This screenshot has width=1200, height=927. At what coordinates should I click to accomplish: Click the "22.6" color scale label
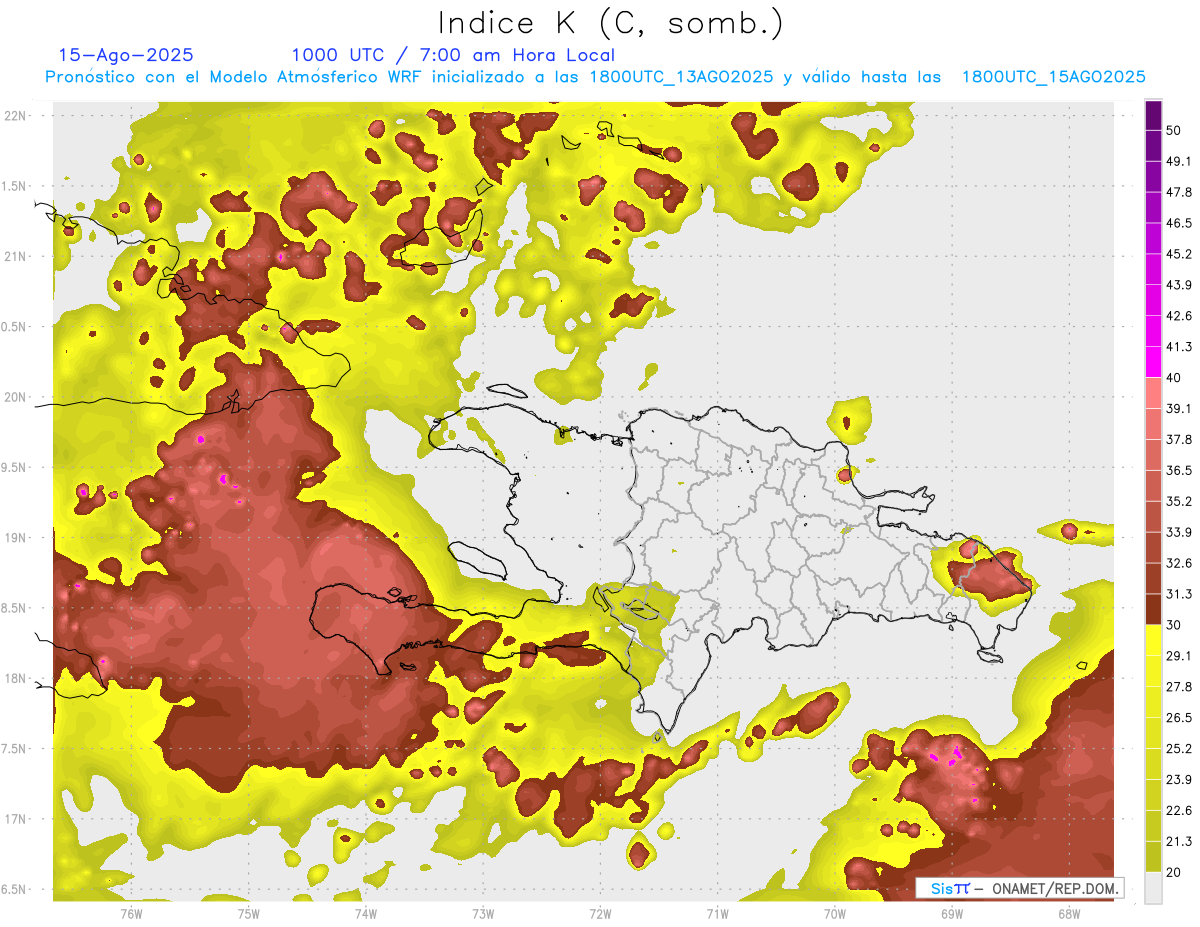coord(1179,810)
